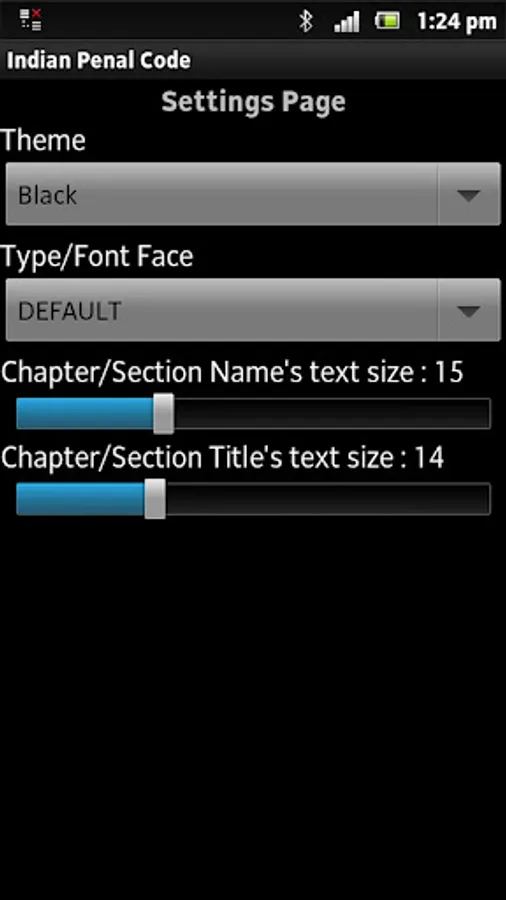Tap the Theme label

(x=44, y=140)
